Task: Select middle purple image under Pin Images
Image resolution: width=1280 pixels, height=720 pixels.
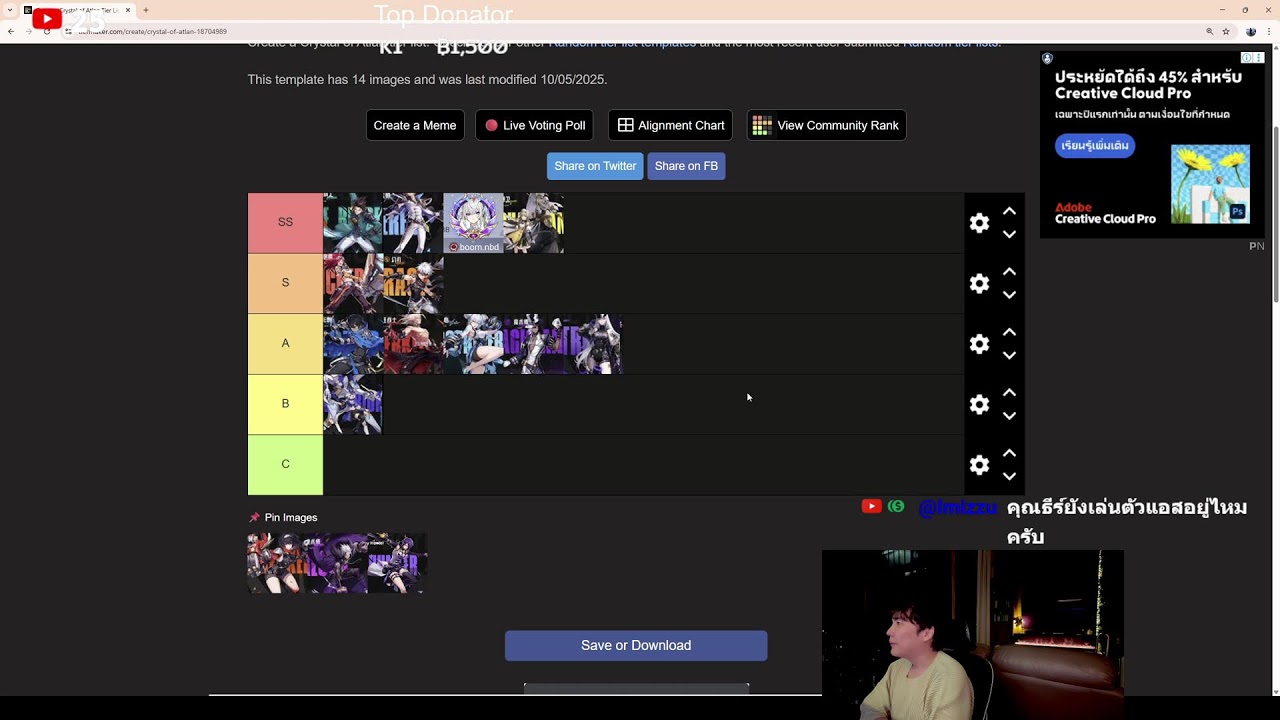Action: point(337,563)
